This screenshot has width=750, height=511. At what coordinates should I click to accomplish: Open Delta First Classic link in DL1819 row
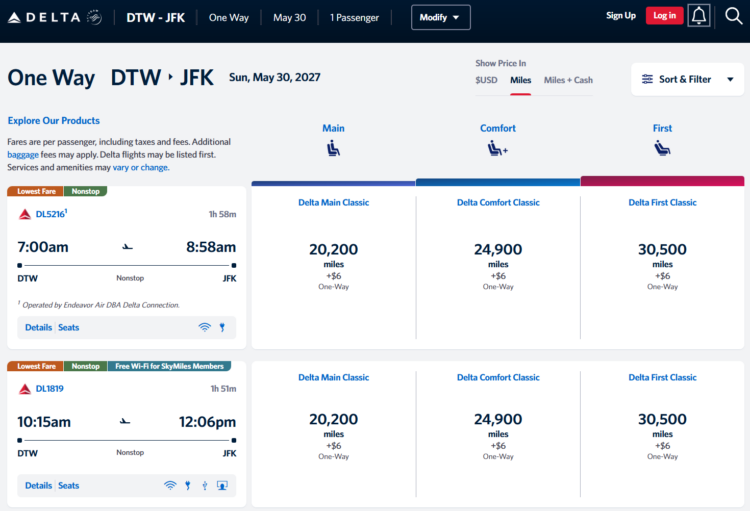[662, 377]
